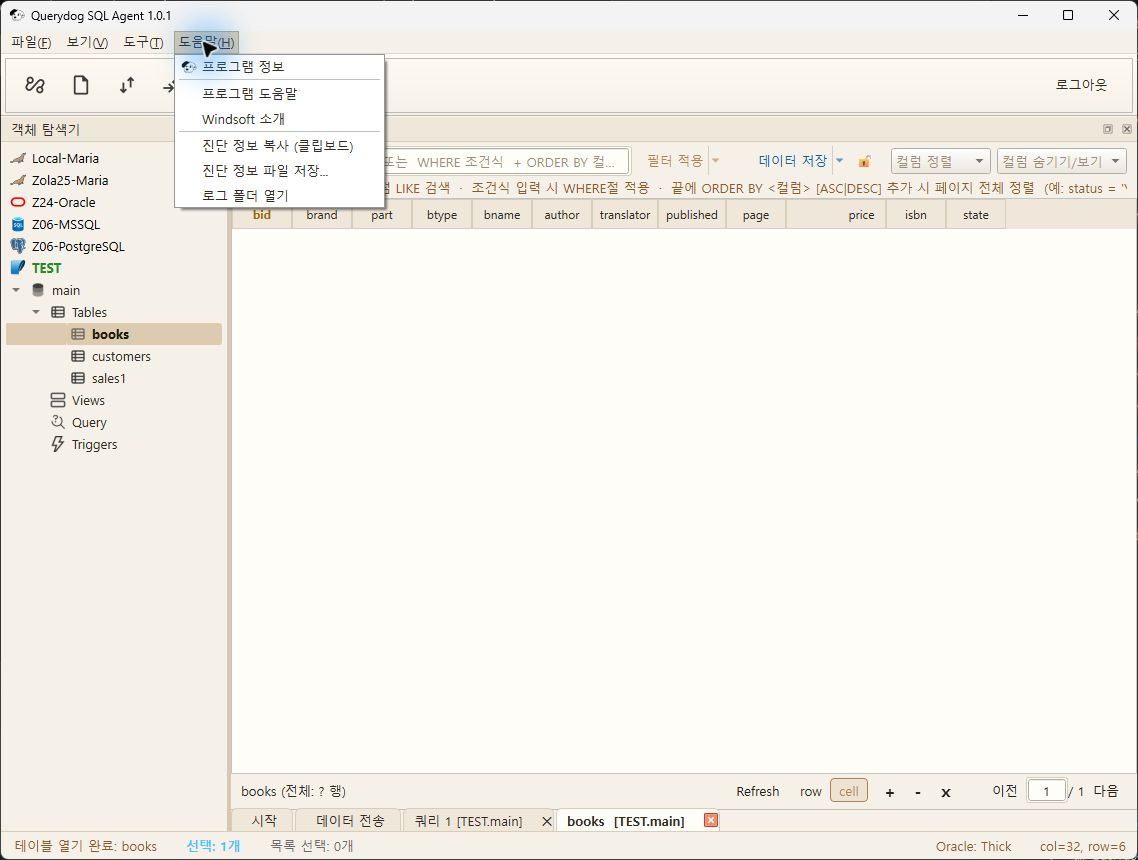1138x860 pixels.
Task: Select 진단 정보 복사 (클립보드)
Action: tap(279, 146)
